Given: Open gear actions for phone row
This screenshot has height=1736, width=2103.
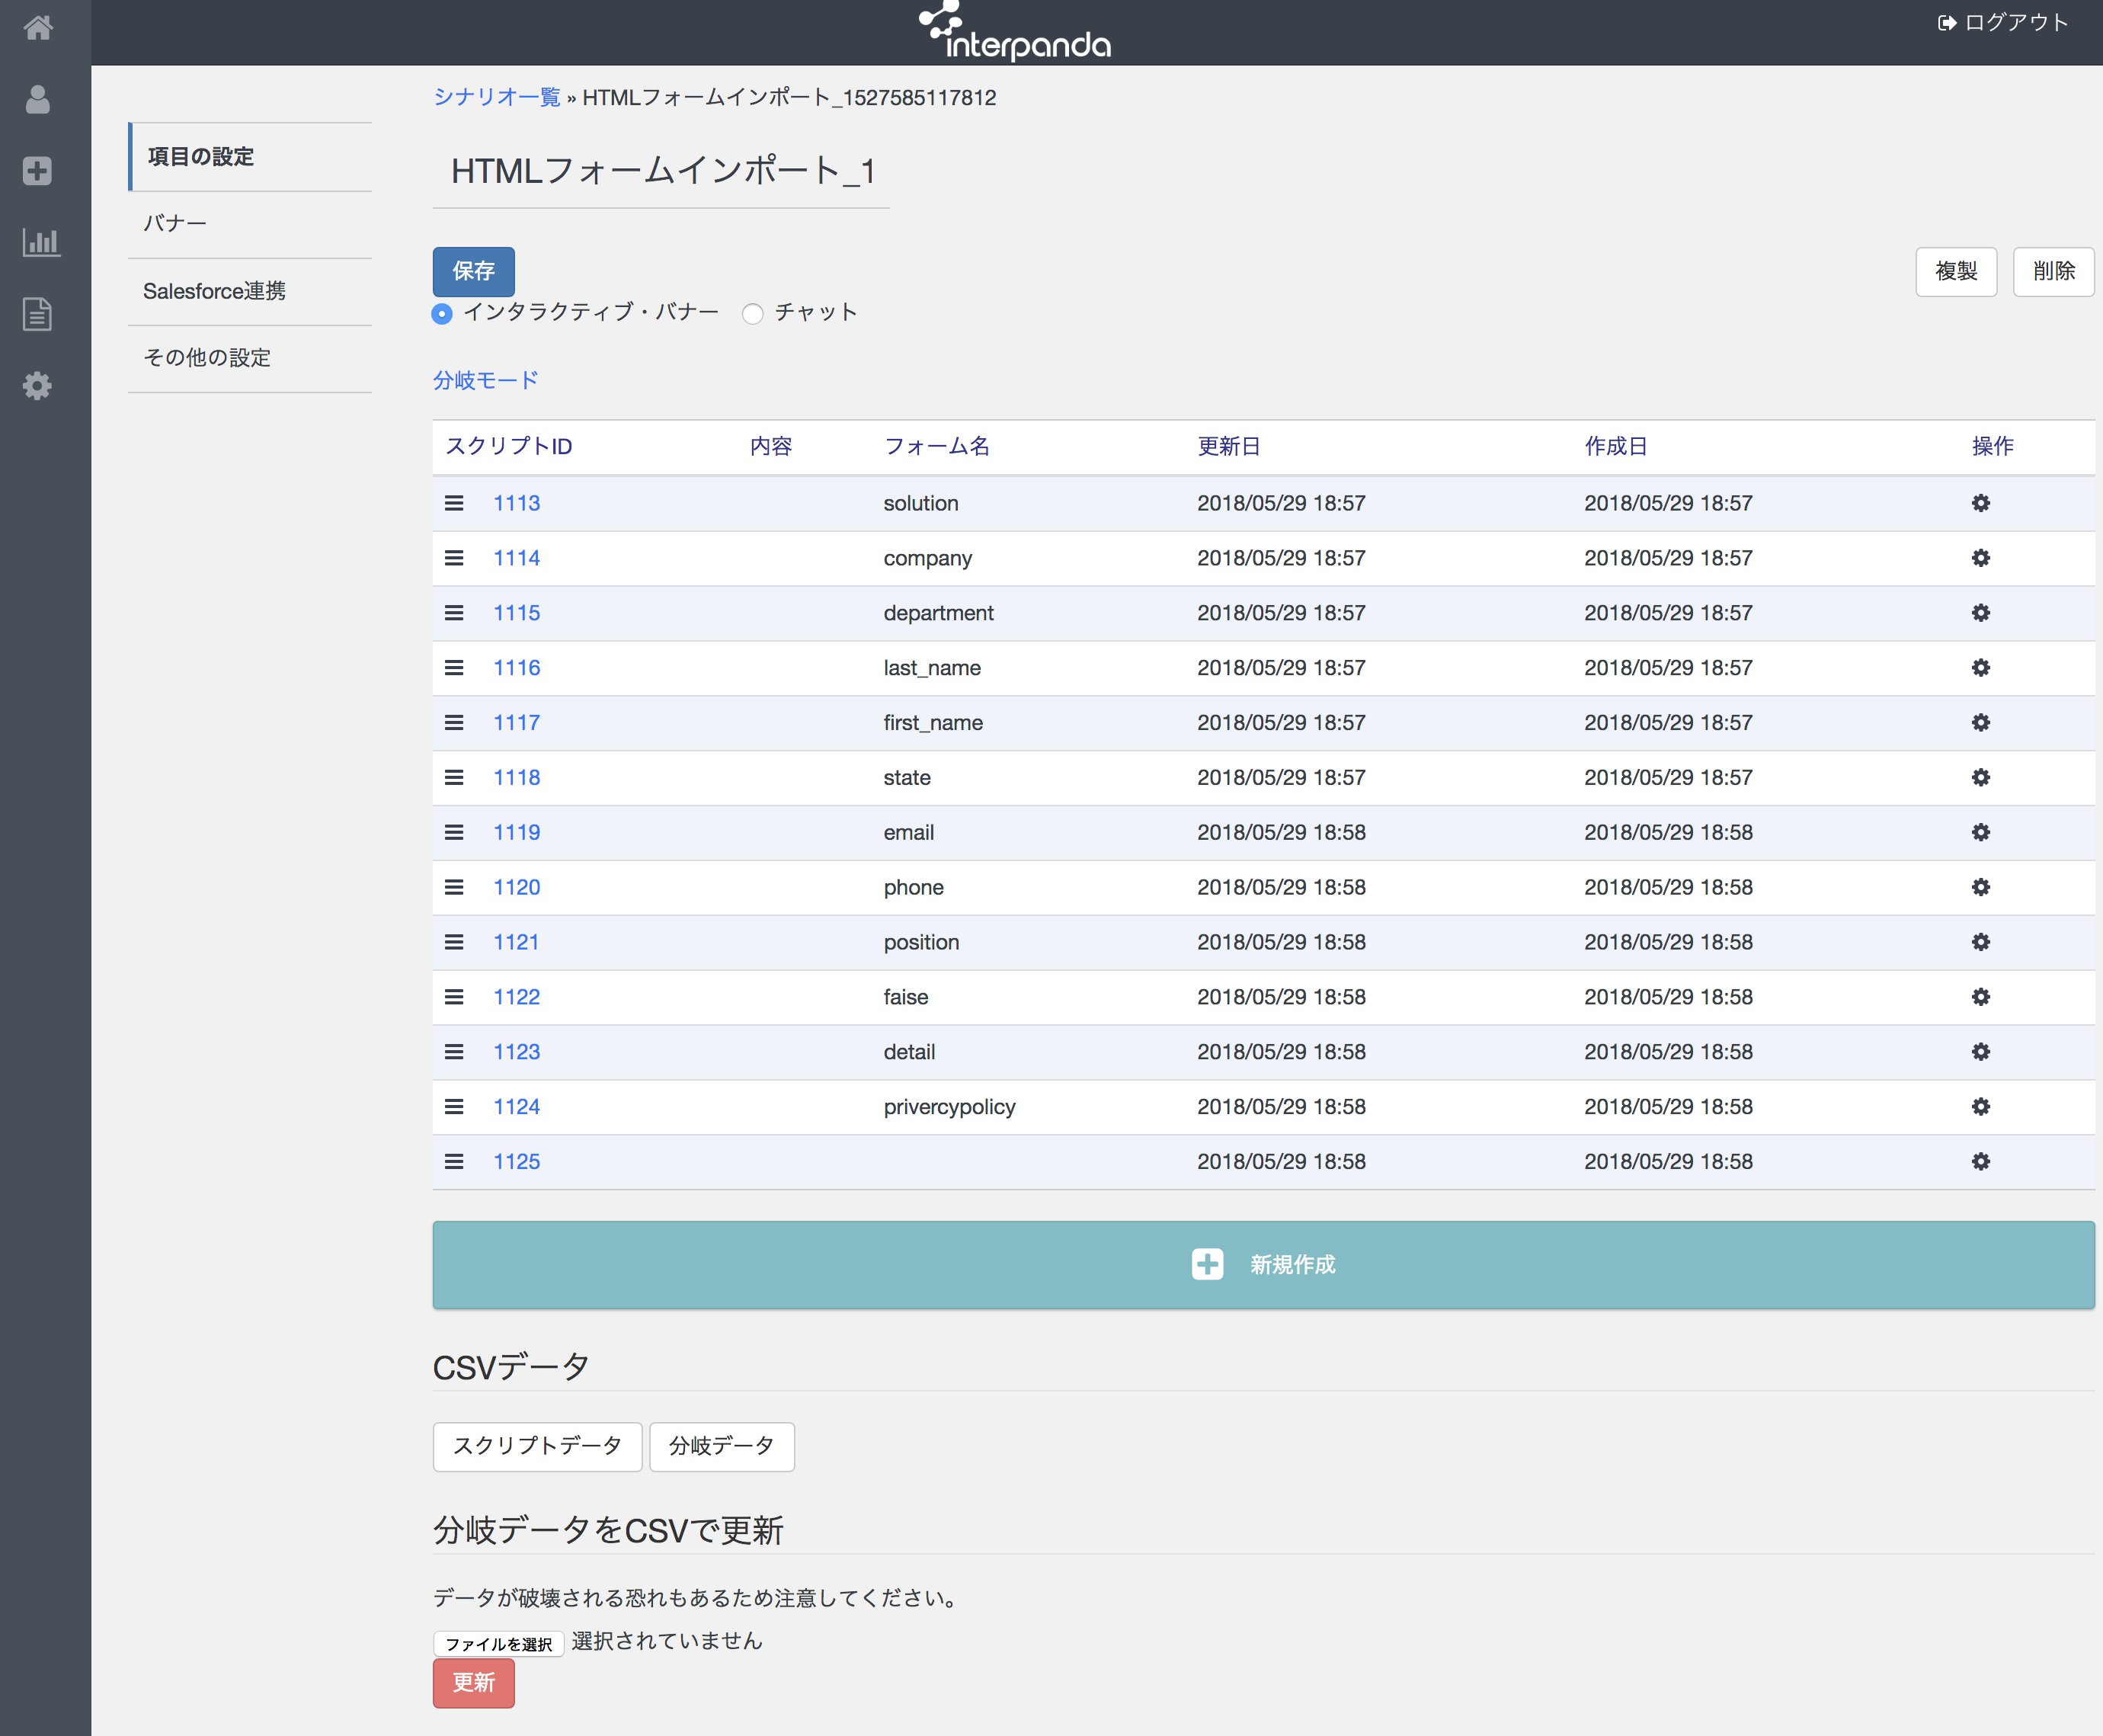Looking at the screenshot, I should (x=1981, y=887).
